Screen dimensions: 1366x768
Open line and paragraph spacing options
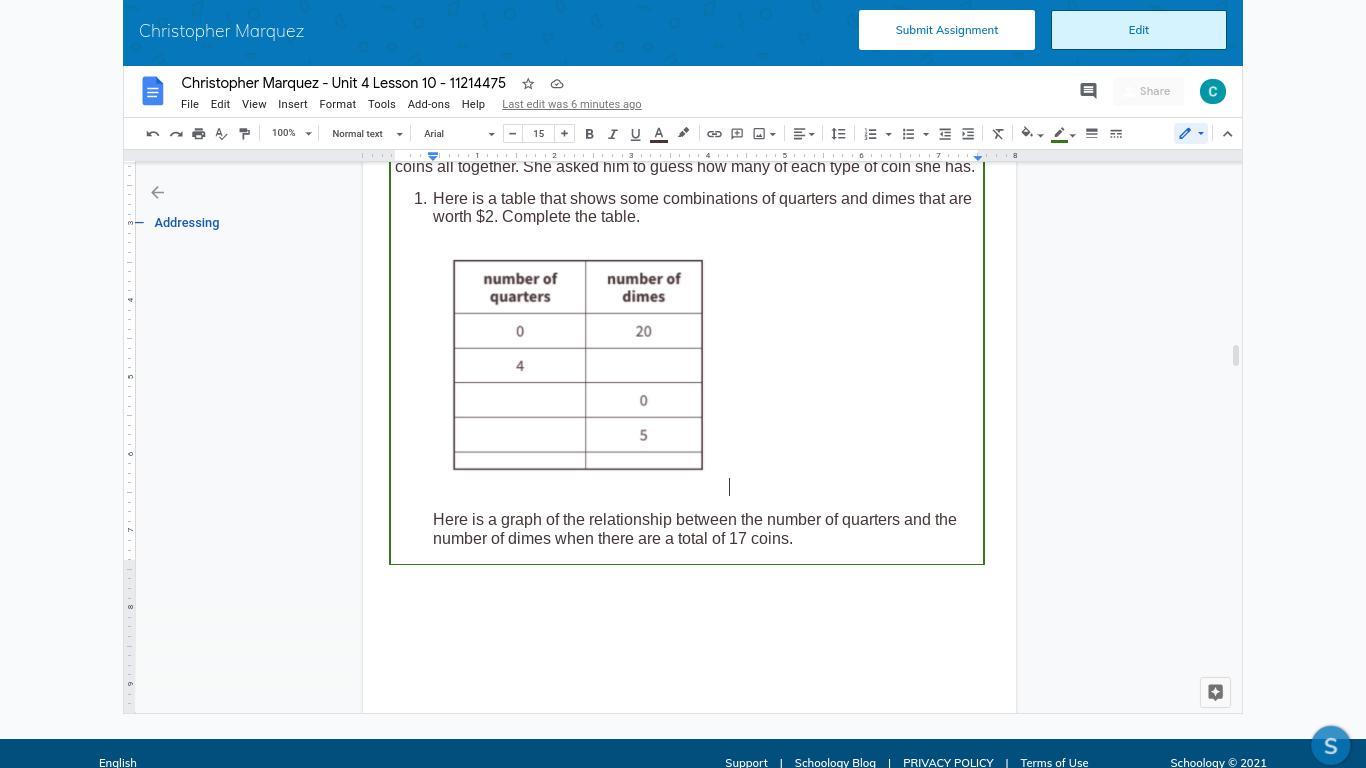839,134
